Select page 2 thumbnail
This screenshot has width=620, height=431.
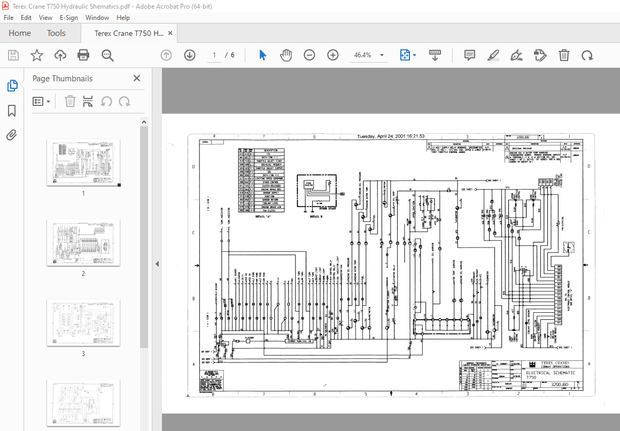83,243
